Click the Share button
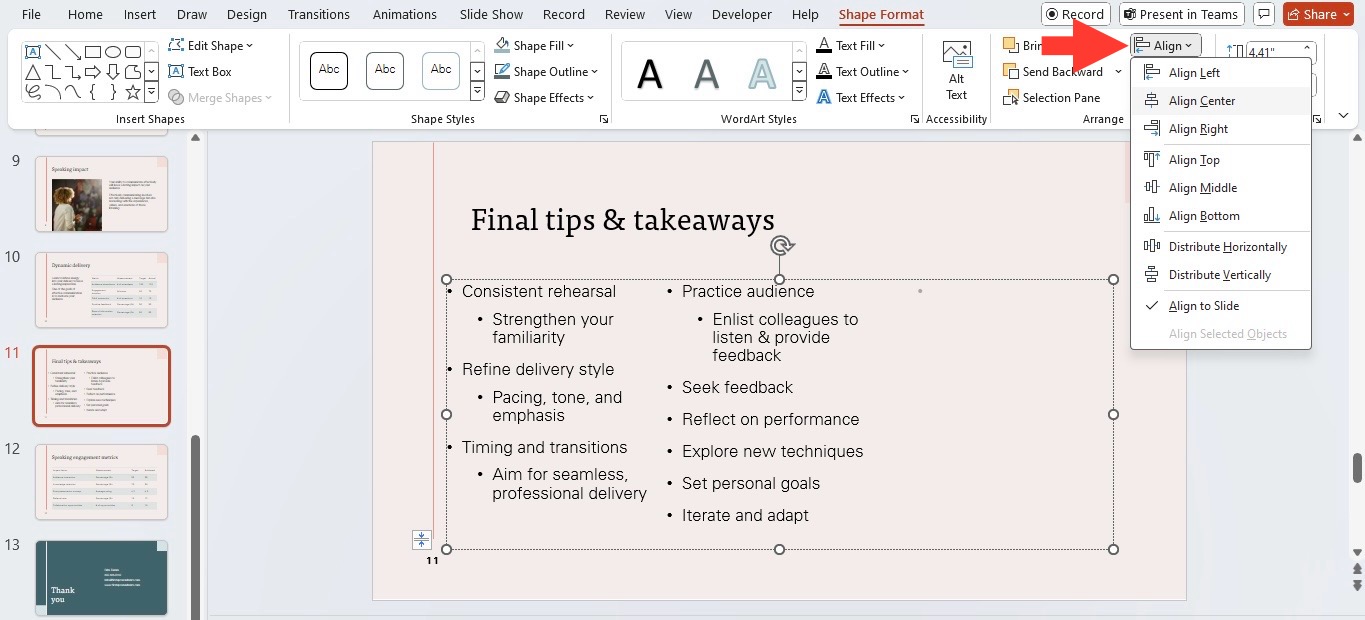This screenshot has width=1365, height=620. [x=1319, y=14]
